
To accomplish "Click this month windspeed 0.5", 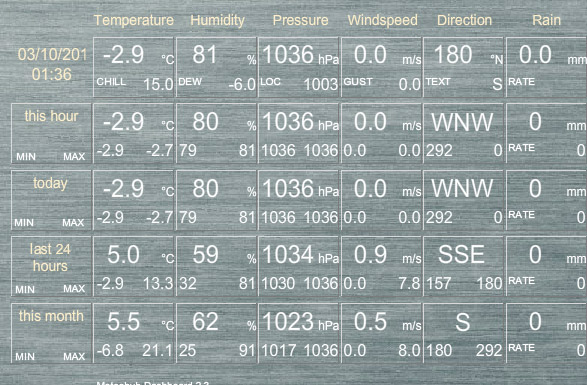I will 370,322.
